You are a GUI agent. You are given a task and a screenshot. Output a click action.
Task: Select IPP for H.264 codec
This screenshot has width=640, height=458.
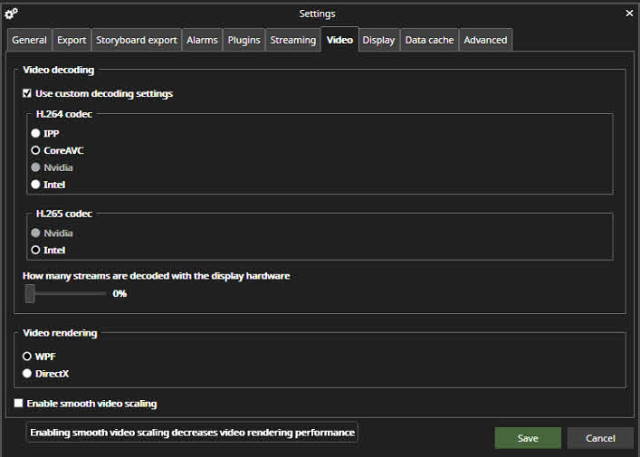click(36, 133)
